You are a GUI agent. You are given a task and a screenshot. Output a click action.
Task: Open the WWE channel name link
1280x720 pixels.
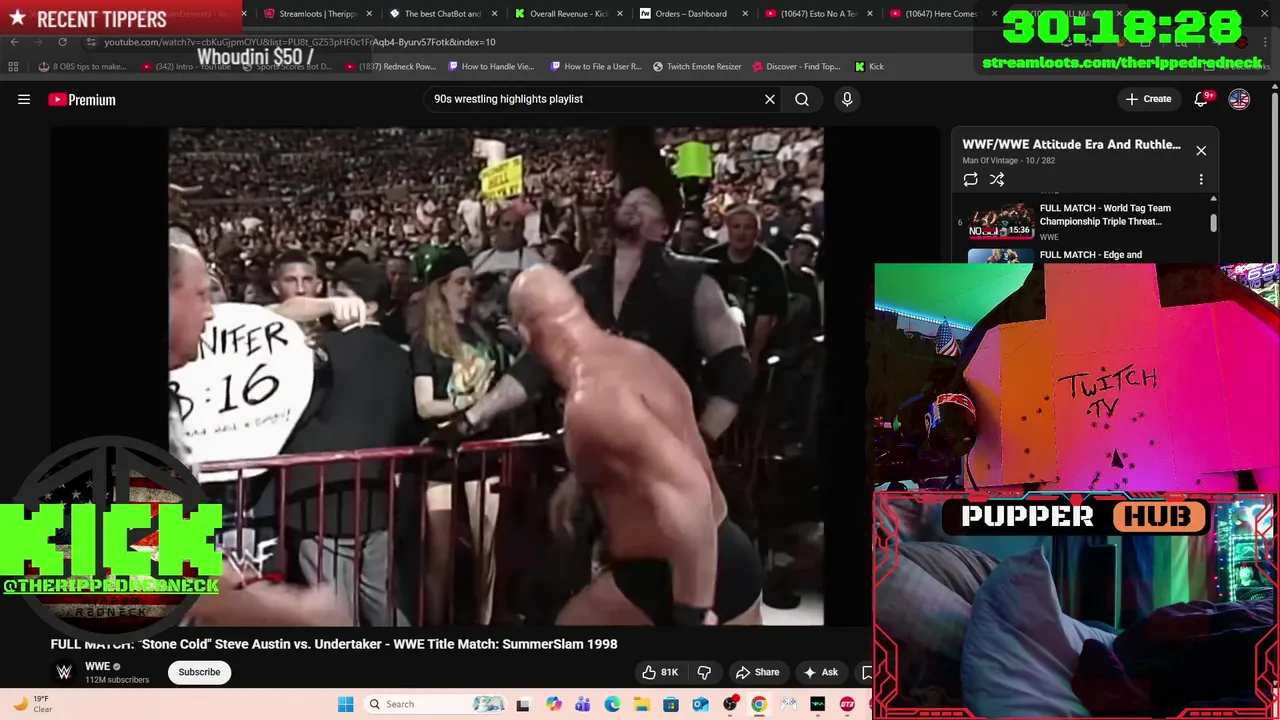tap(97, 667)
